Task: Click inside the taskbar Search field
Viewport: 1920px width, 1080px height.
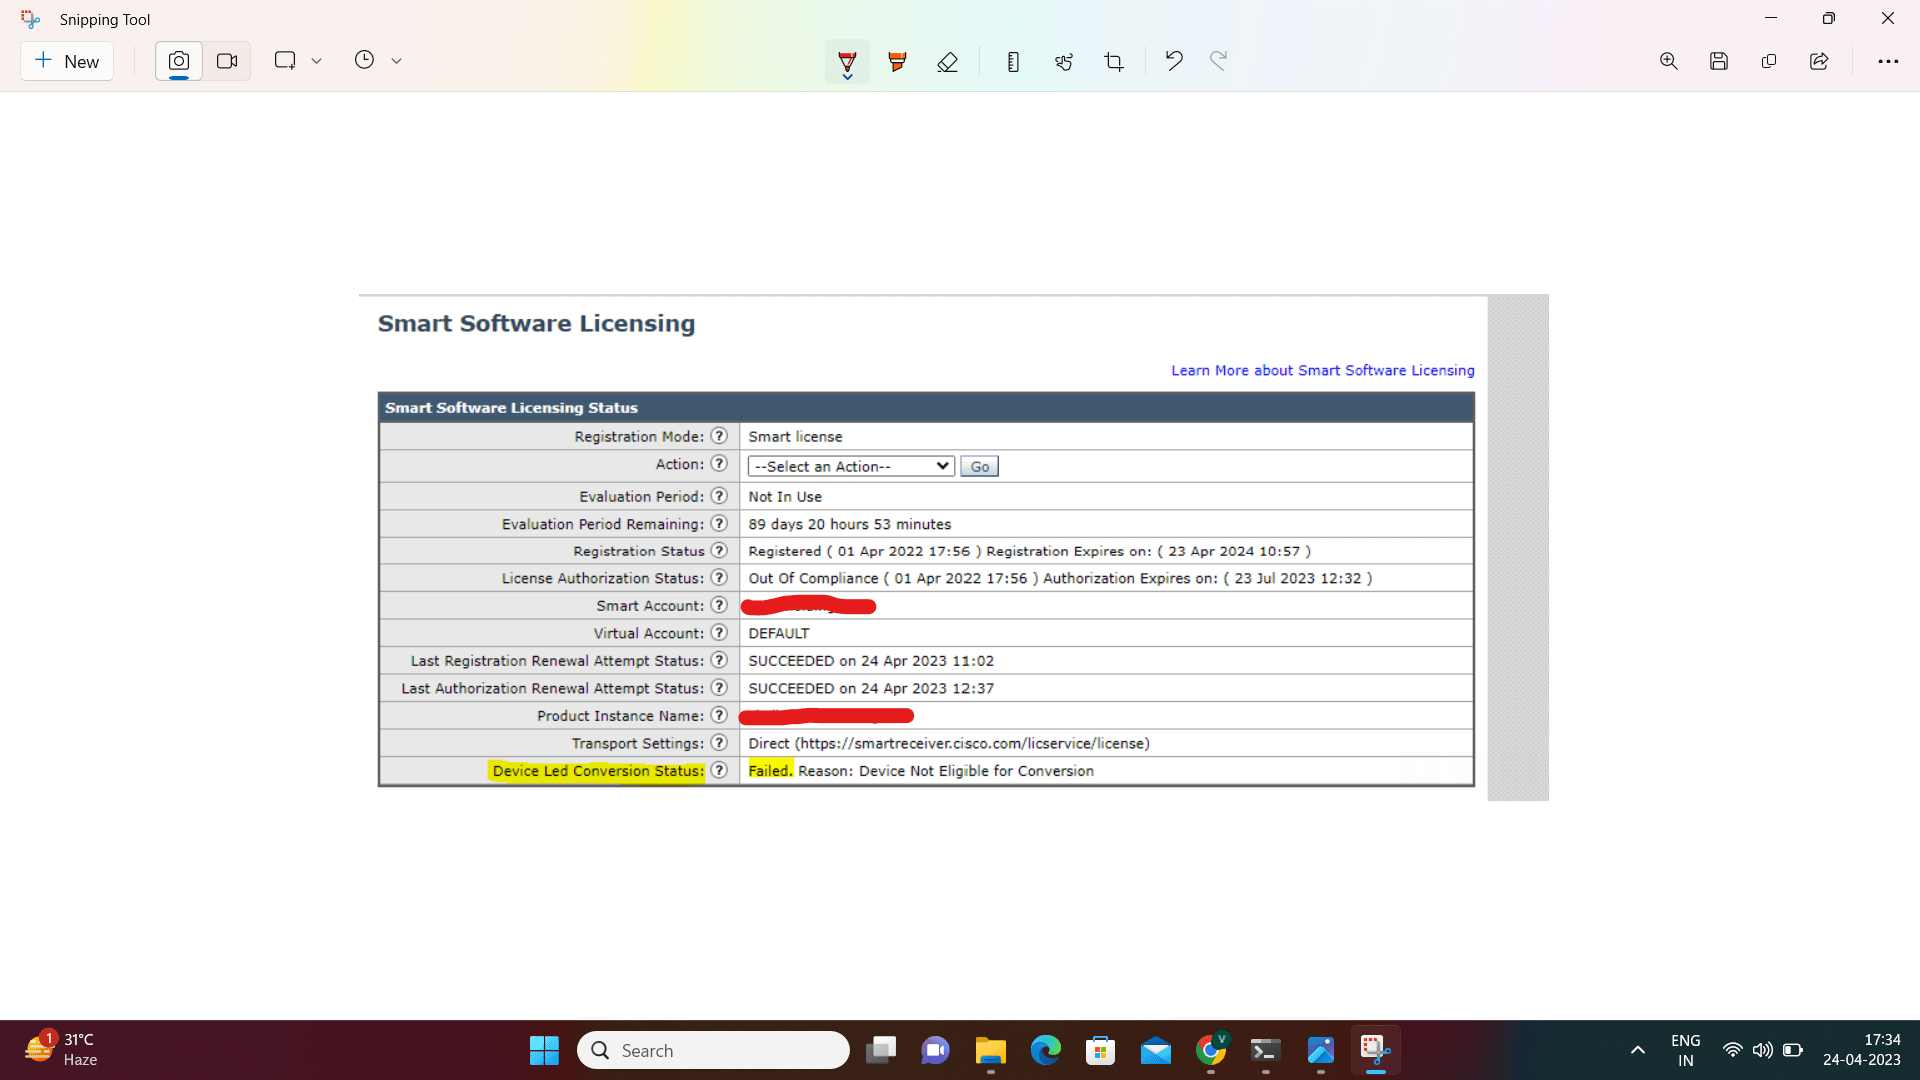Action: click(713, 1050)
